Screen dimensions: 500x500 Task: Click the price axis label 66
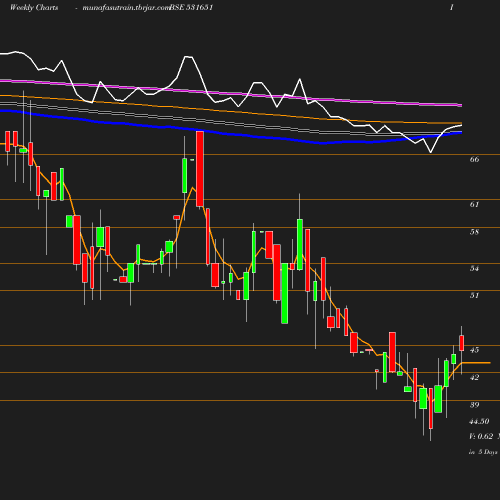474,159
